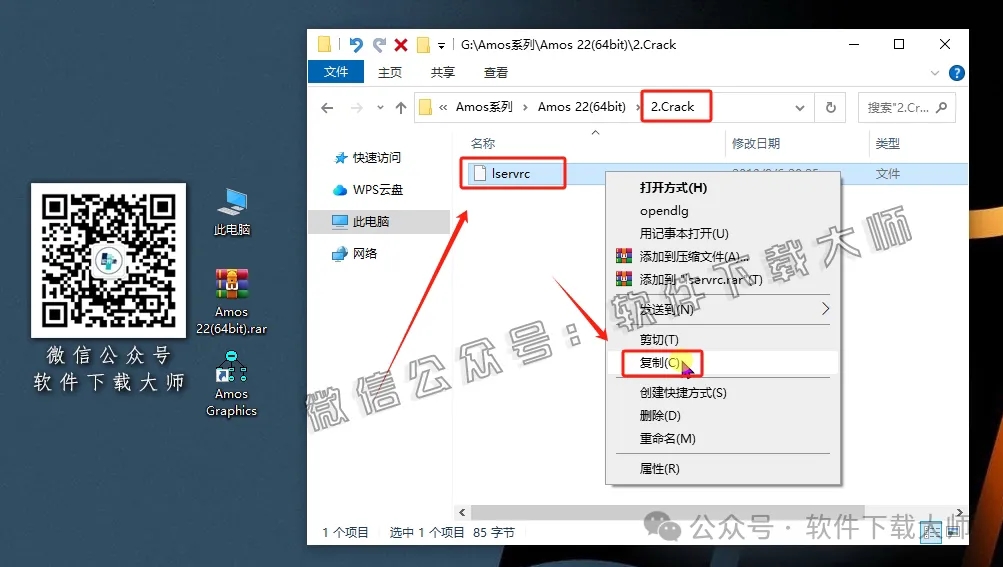Viewport: 1003px width, 567px height.
Task: Click 2.Crack in the address path
Action: (672, 107)
